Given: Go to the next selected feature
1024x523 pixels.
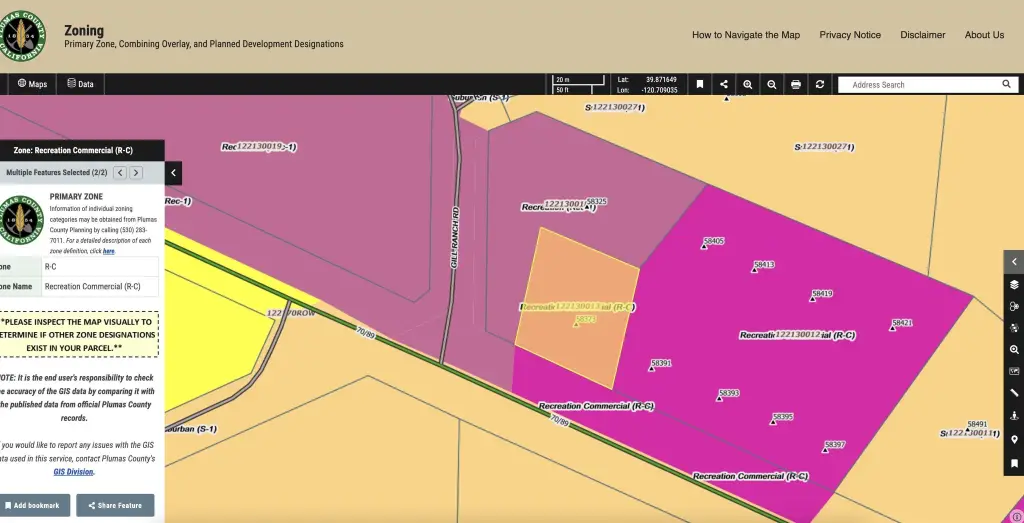Looking at the screenshot, I should point(136,173).
